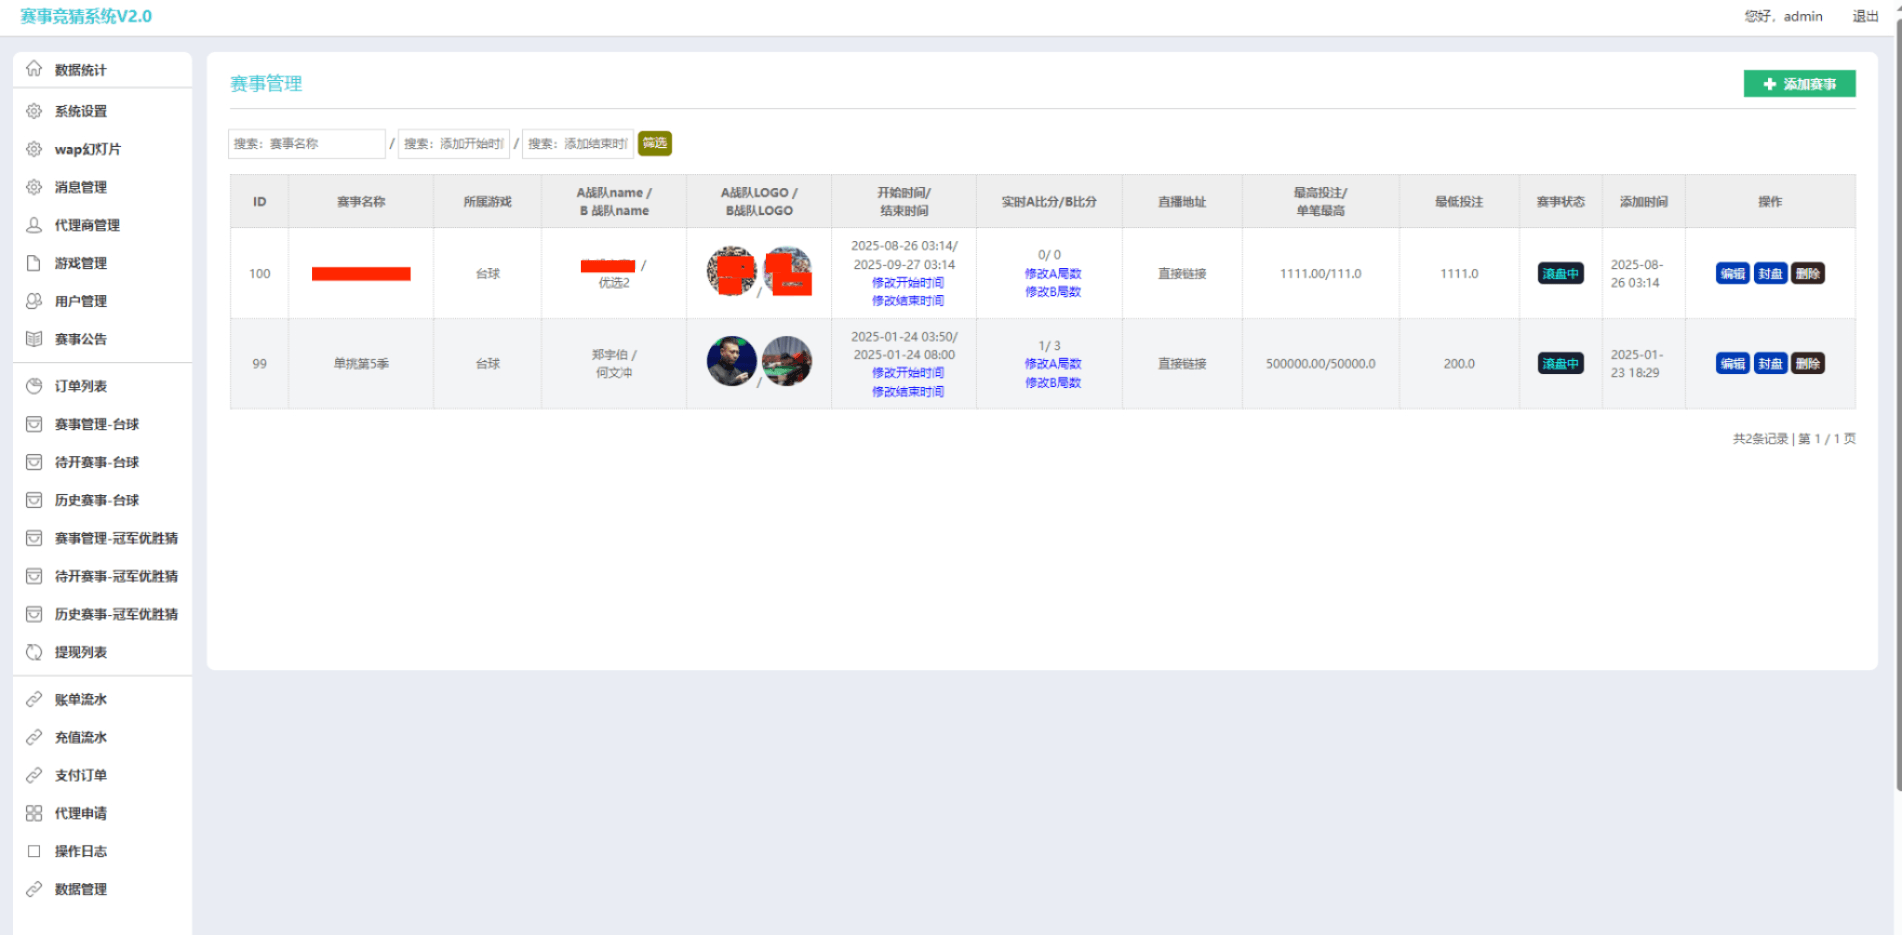Click the document icon beside 游戏管理

pyautogui.click(x=34, y=263)
